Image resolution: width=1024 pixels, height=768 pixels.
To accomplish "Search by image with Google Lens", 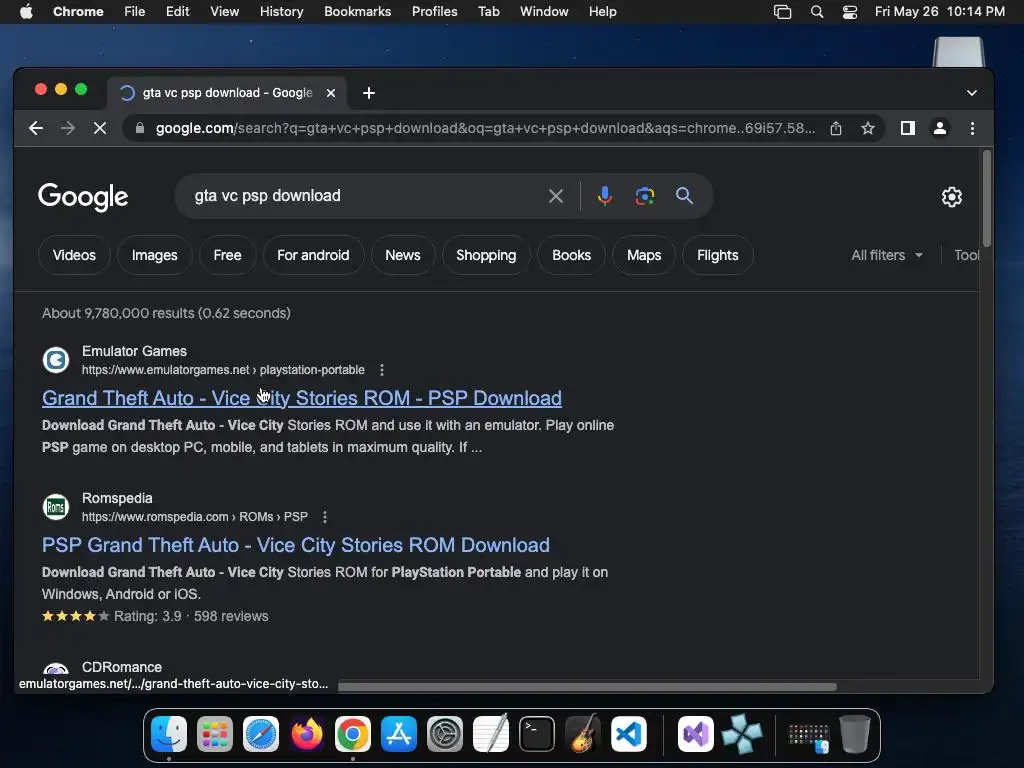I will [645, 196].
